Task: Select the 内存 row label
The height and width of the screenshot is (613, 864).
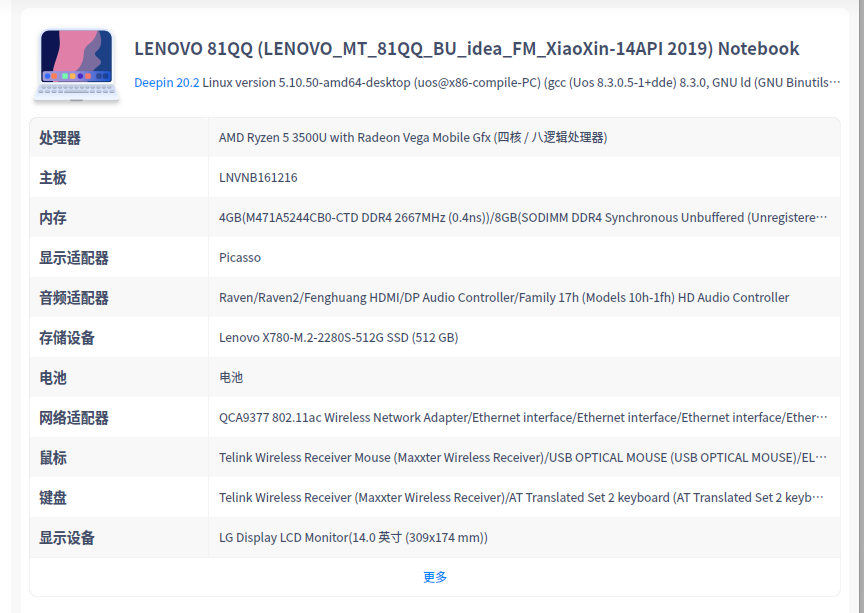Action: click(53, 218)
